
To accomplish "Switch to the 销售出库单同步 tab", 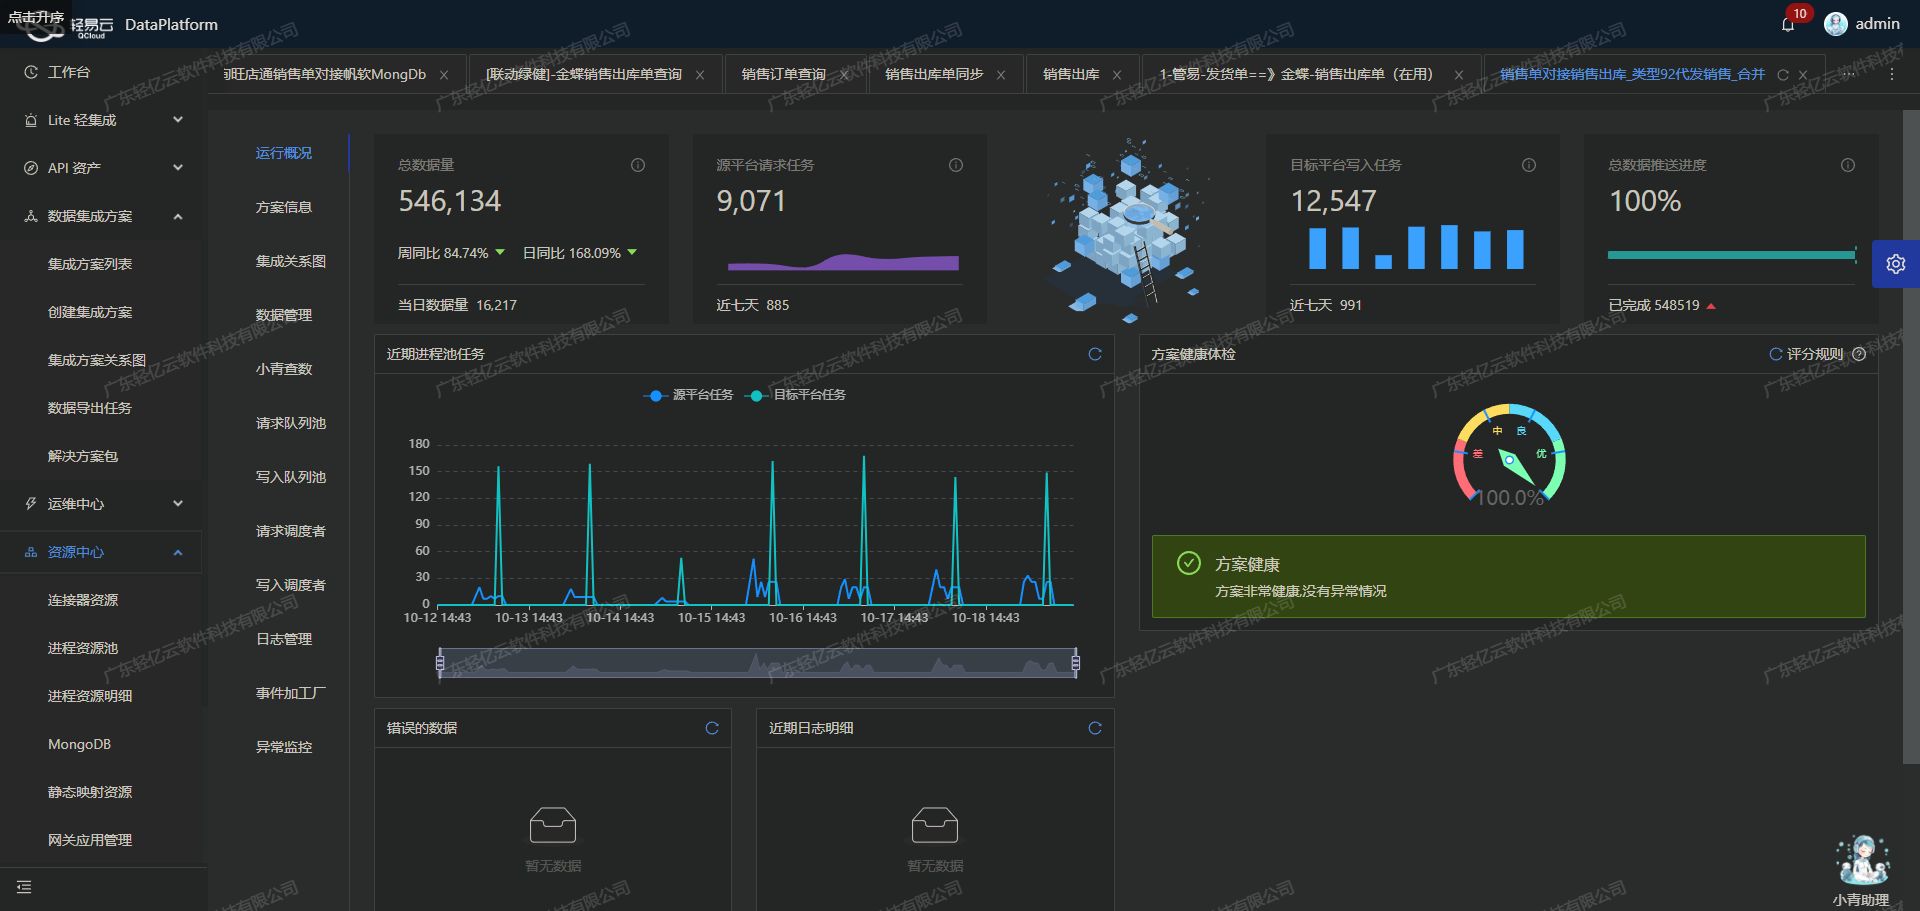I will pyautogui.click(x=934, y=74).
